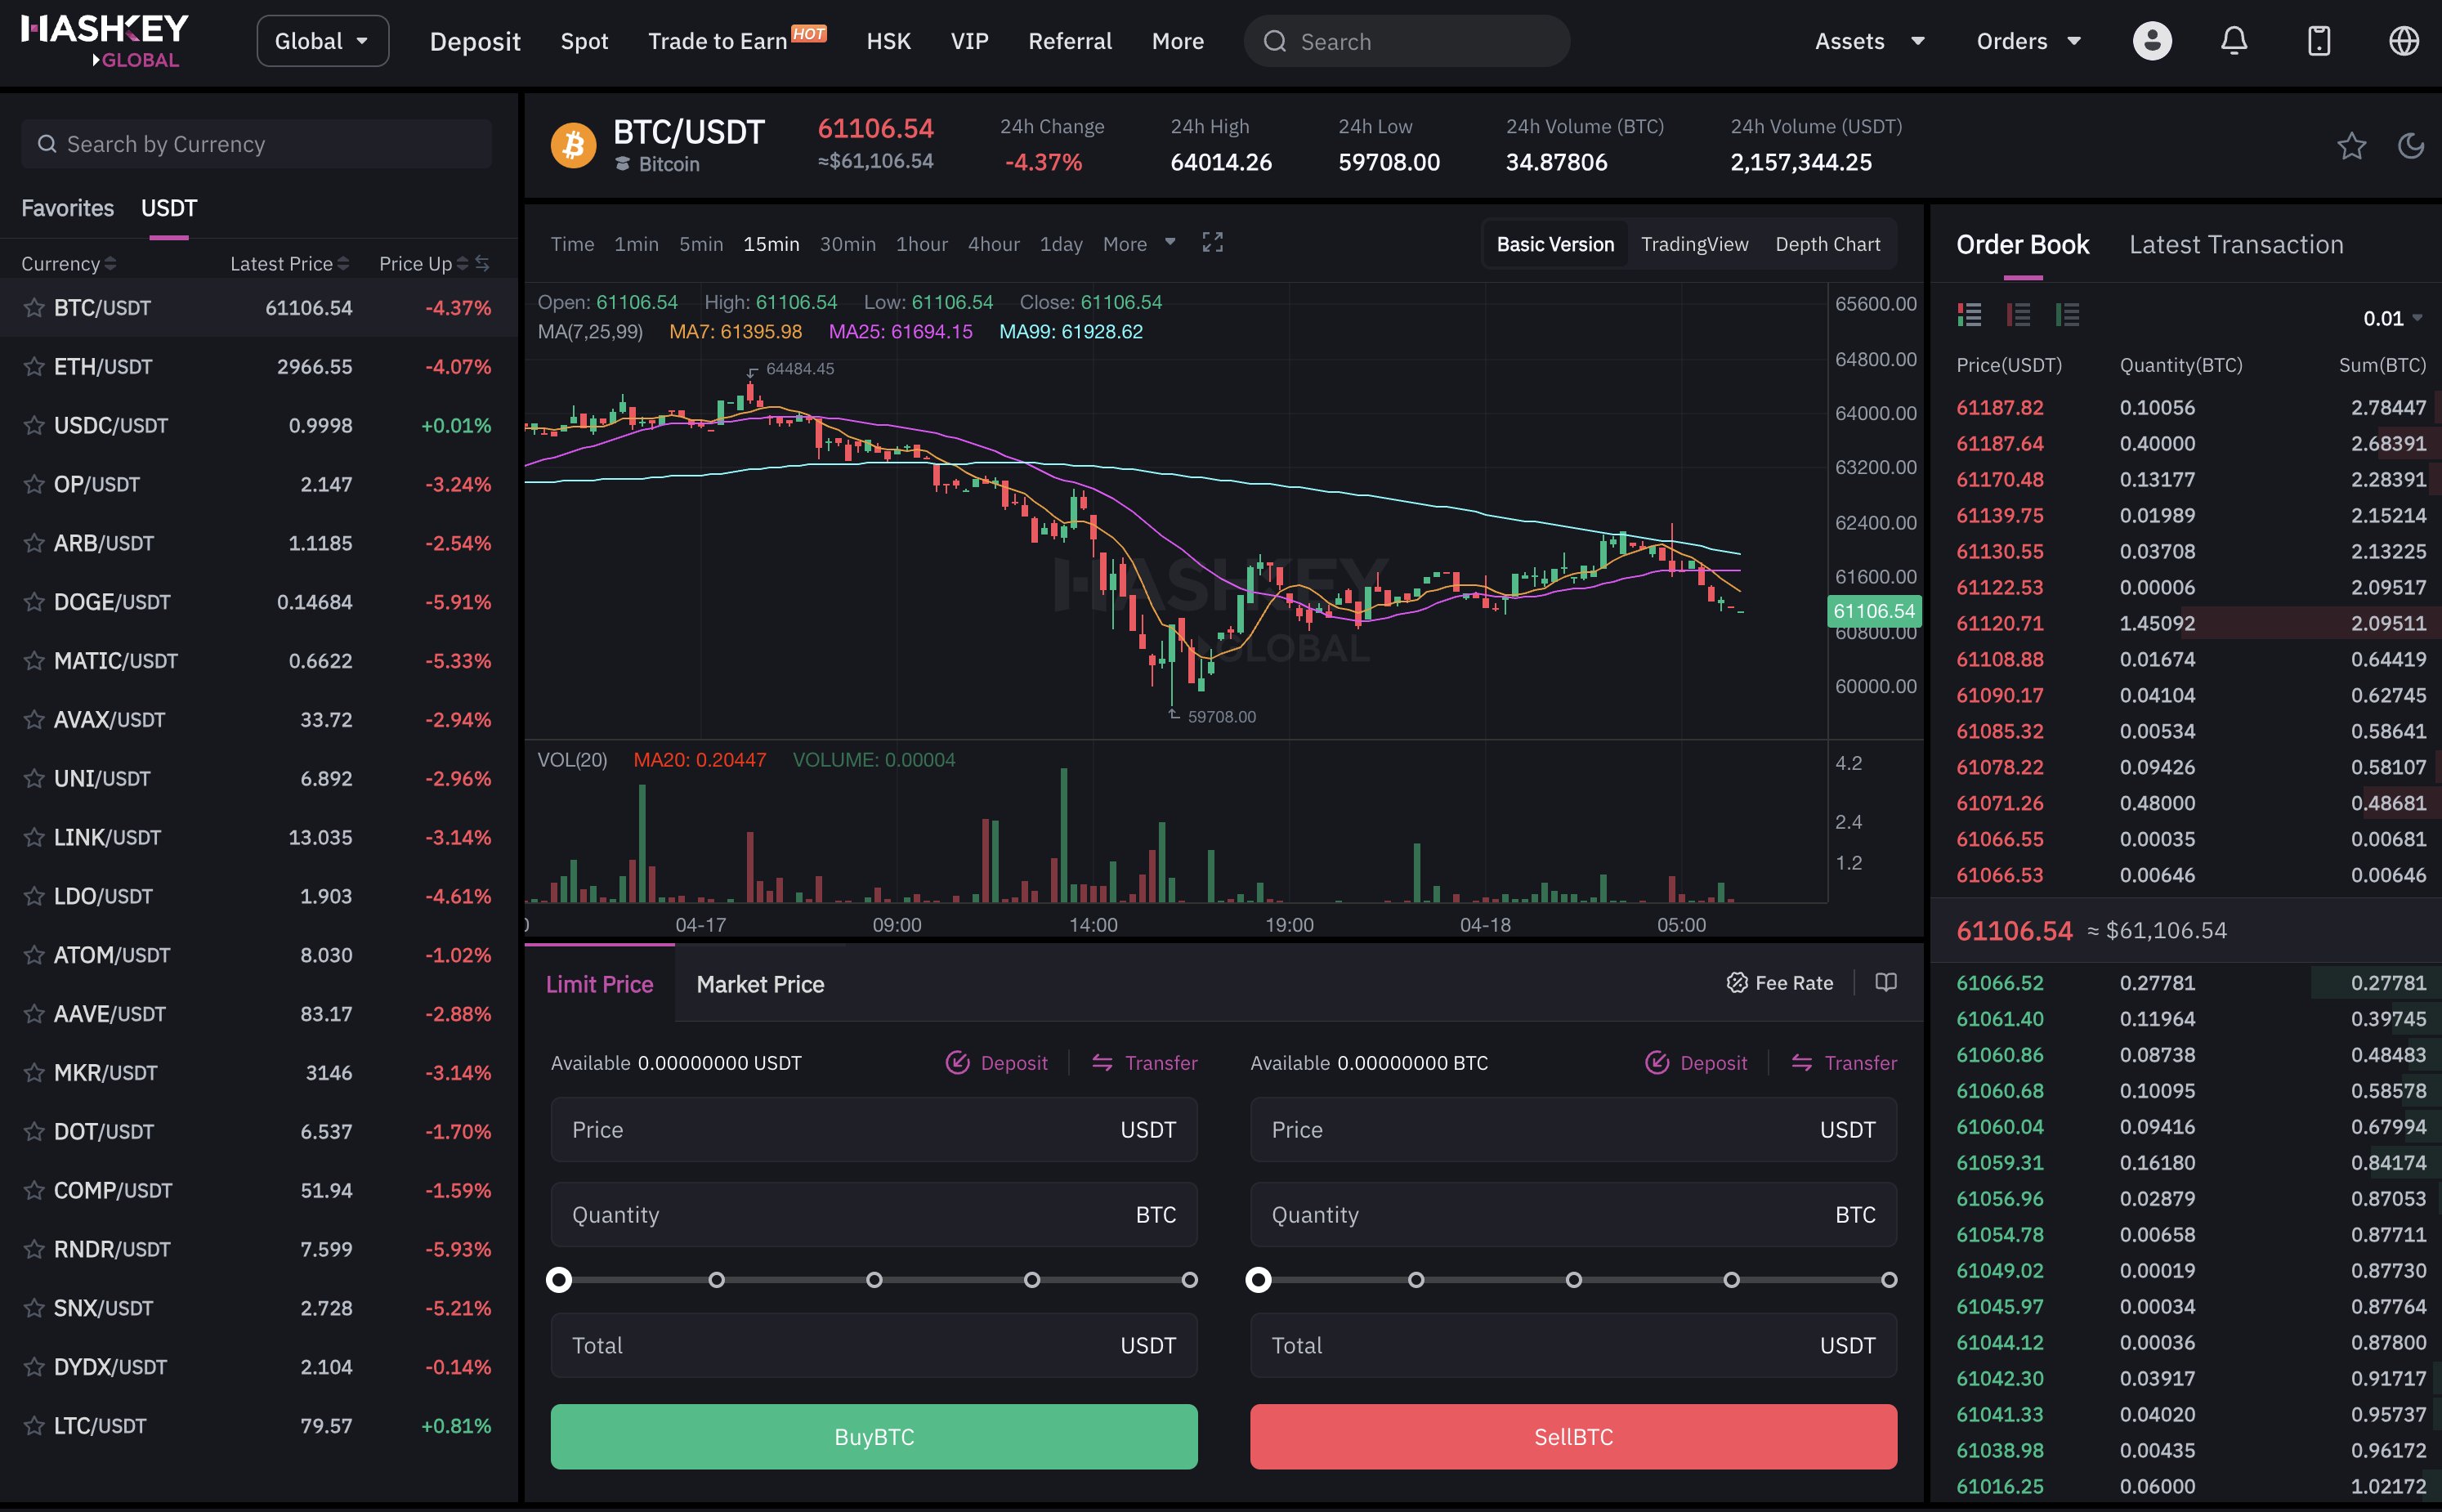Select the Market Price tab

(760, 984)
